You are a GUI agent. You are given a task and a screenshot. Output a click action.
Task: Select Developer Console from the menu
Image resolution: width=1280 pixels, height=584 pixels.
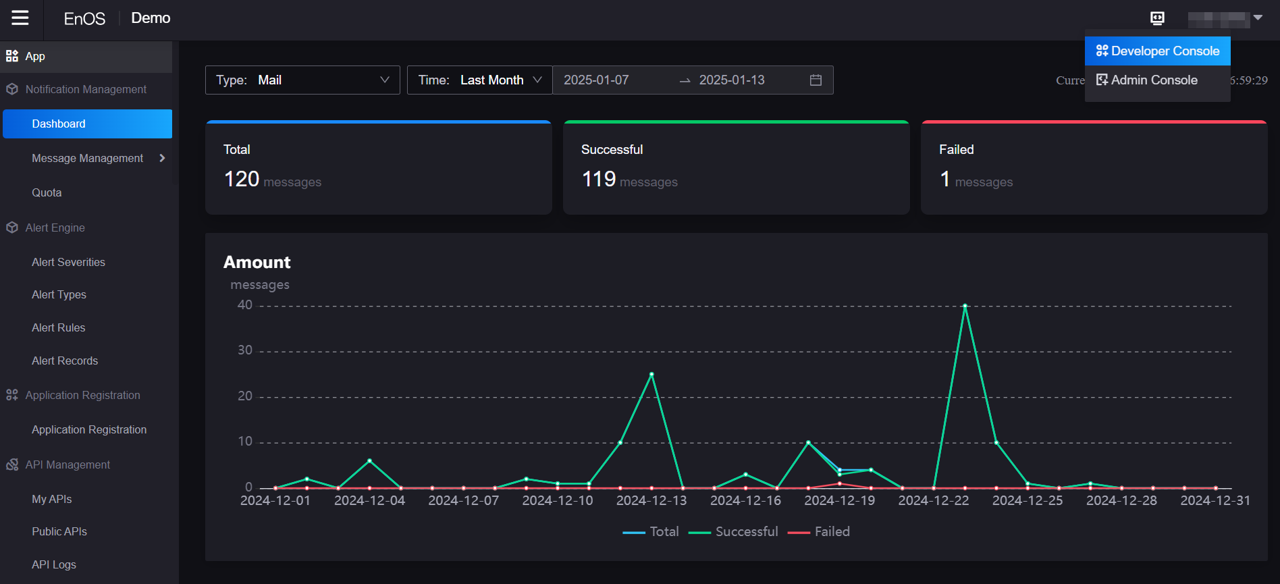click(x=1157, y=51)
